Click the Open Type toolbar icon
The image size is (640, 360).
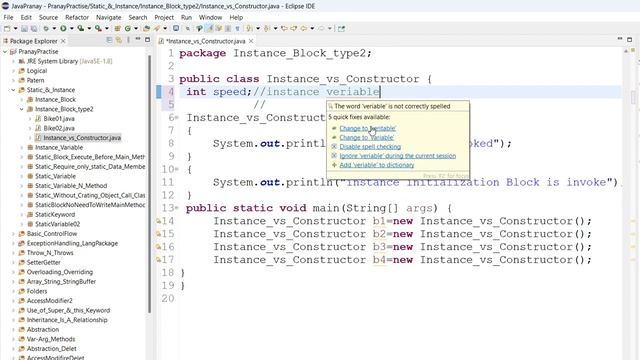[x=147, y=29]
